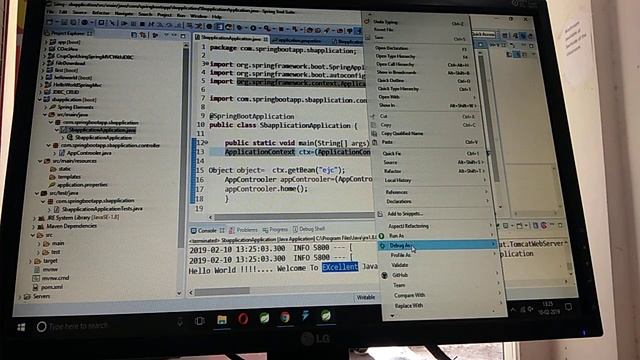Click the down arrow at context menu bottom
Viewport: 640px width, 360px height.
pyautogui.click(x=392, y=316)
